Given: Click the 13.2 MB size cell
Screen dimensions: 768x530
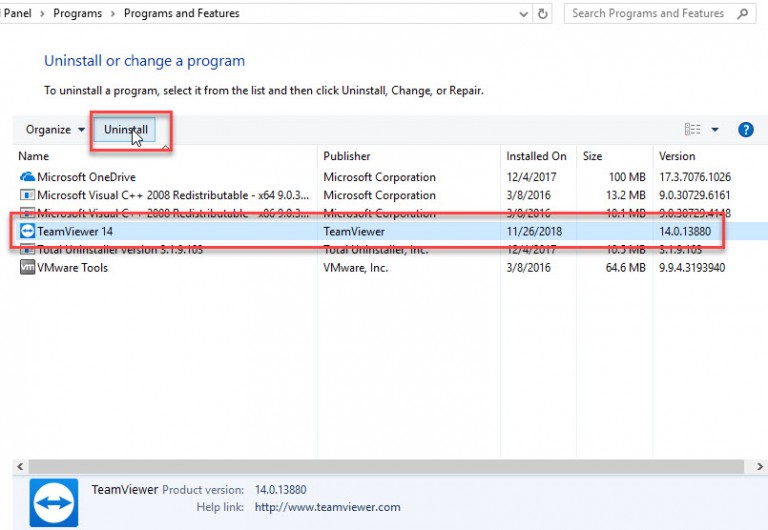Looking at the screenshot, I should coord(625,195).
